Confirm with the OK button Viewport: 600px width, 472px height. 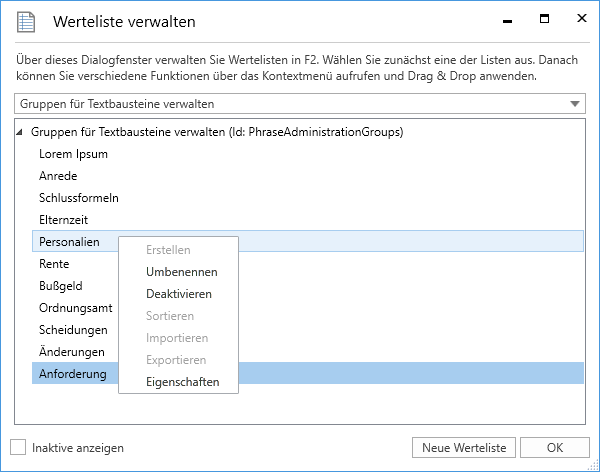click(554, 447)
